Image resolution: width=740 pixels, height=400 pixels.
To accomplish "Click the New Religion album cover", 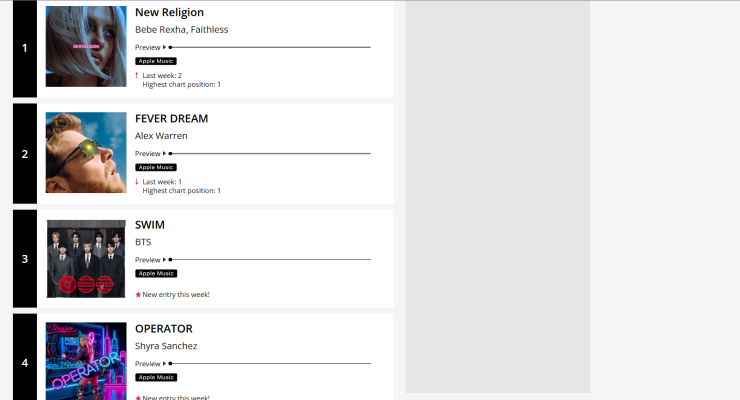I will 86,47.
